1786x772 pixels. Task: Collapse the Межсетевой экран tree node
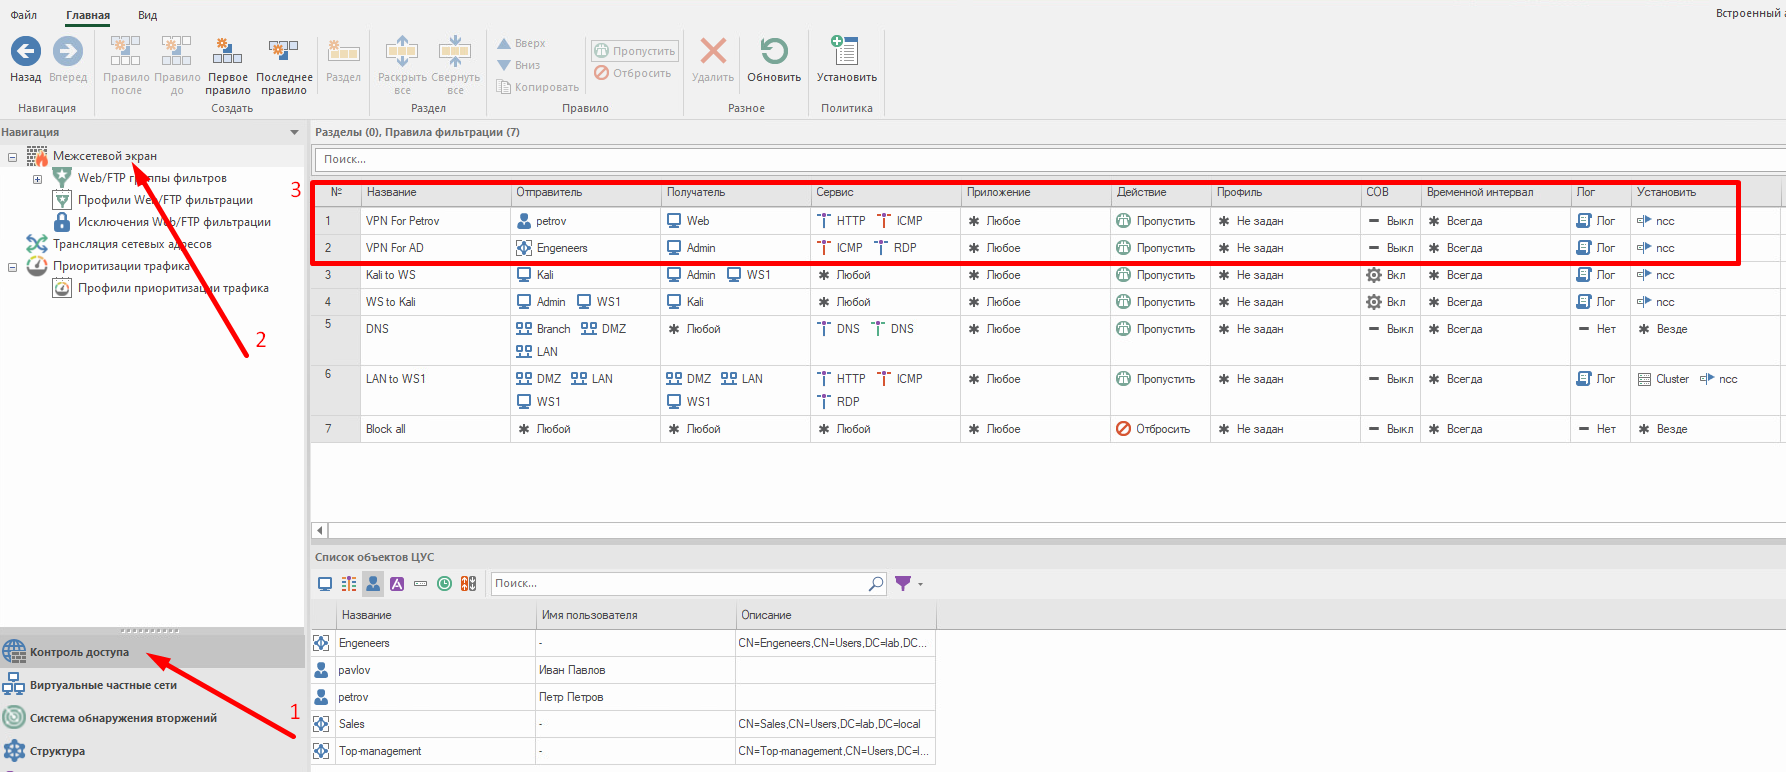pos(12,157)
